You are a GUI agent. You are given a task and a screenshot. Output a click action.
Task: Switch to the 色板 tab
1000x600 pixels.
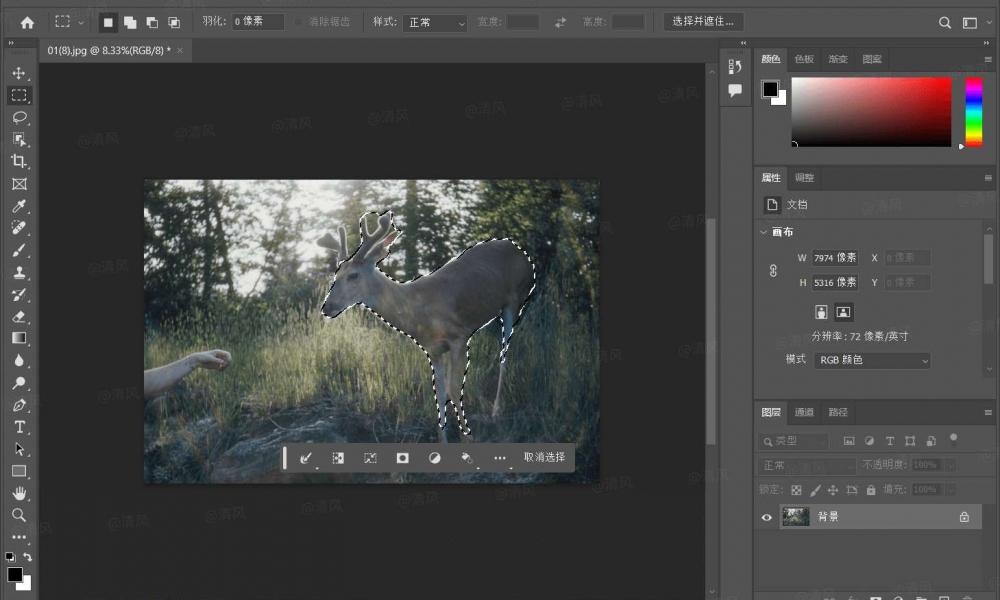[x=804, y=59]
